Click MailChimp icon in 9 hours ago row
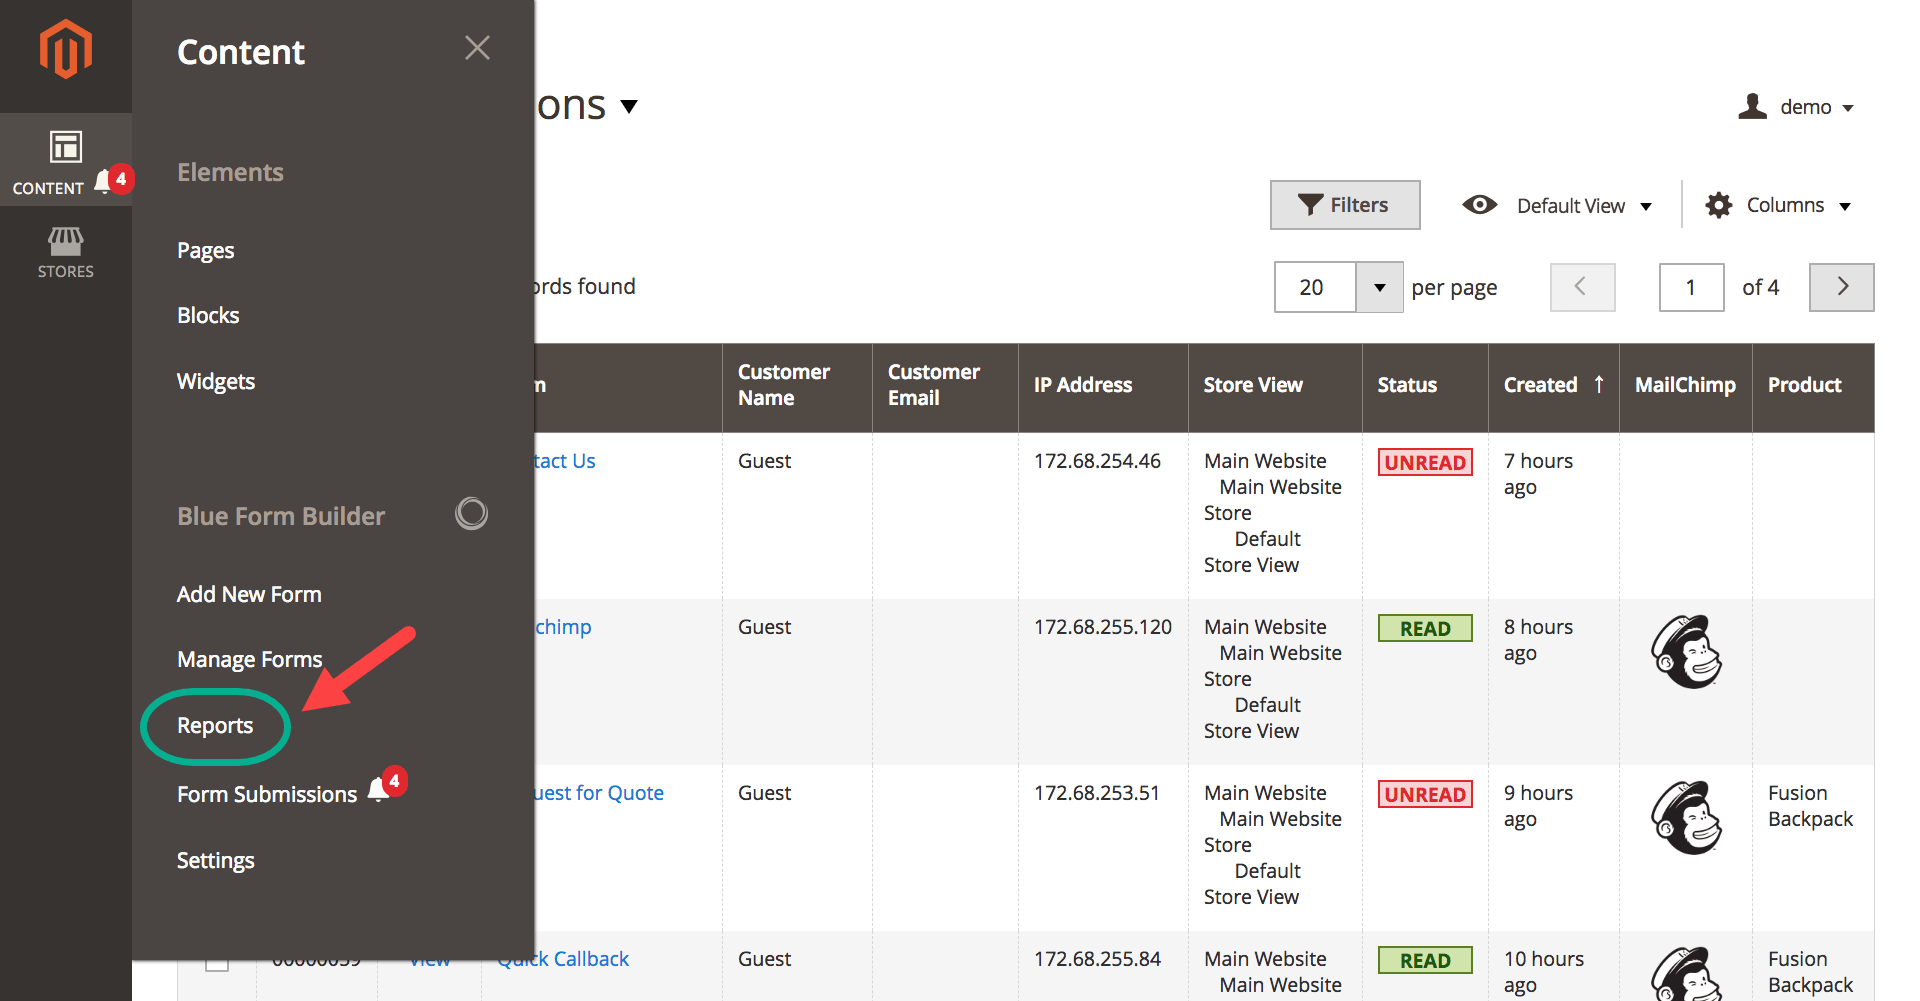The height and width of the screenshot is (1001, 1920). pos(1686,818)
